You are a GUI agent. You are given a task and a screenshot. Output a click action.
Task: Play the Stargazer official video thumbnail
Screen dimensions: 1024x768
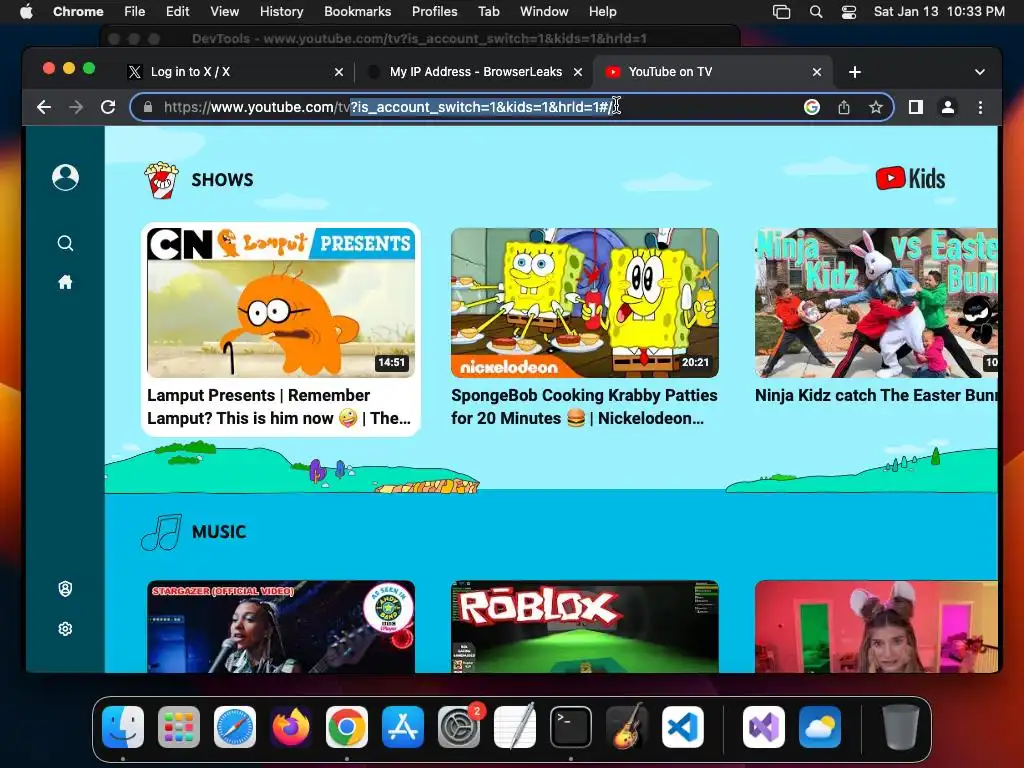[x=281, y=626]
